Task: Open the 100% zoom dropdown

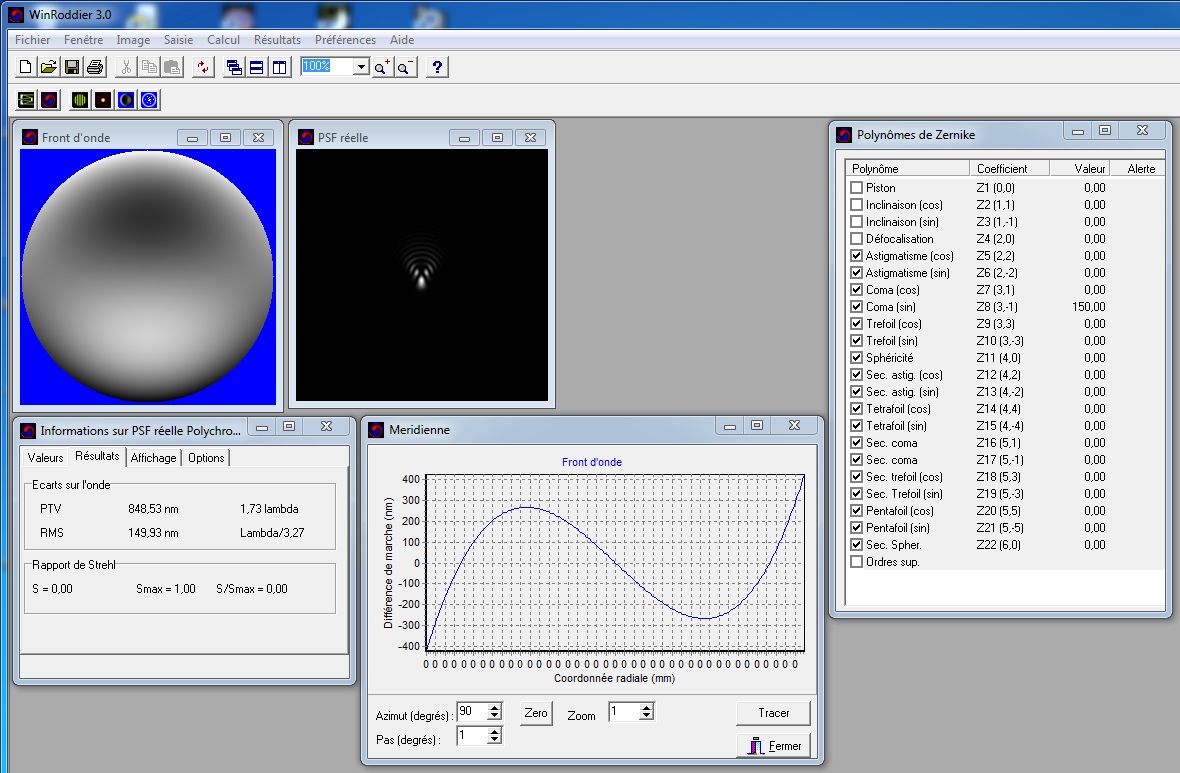Action: pyautogui.click(x=361, y=67)
